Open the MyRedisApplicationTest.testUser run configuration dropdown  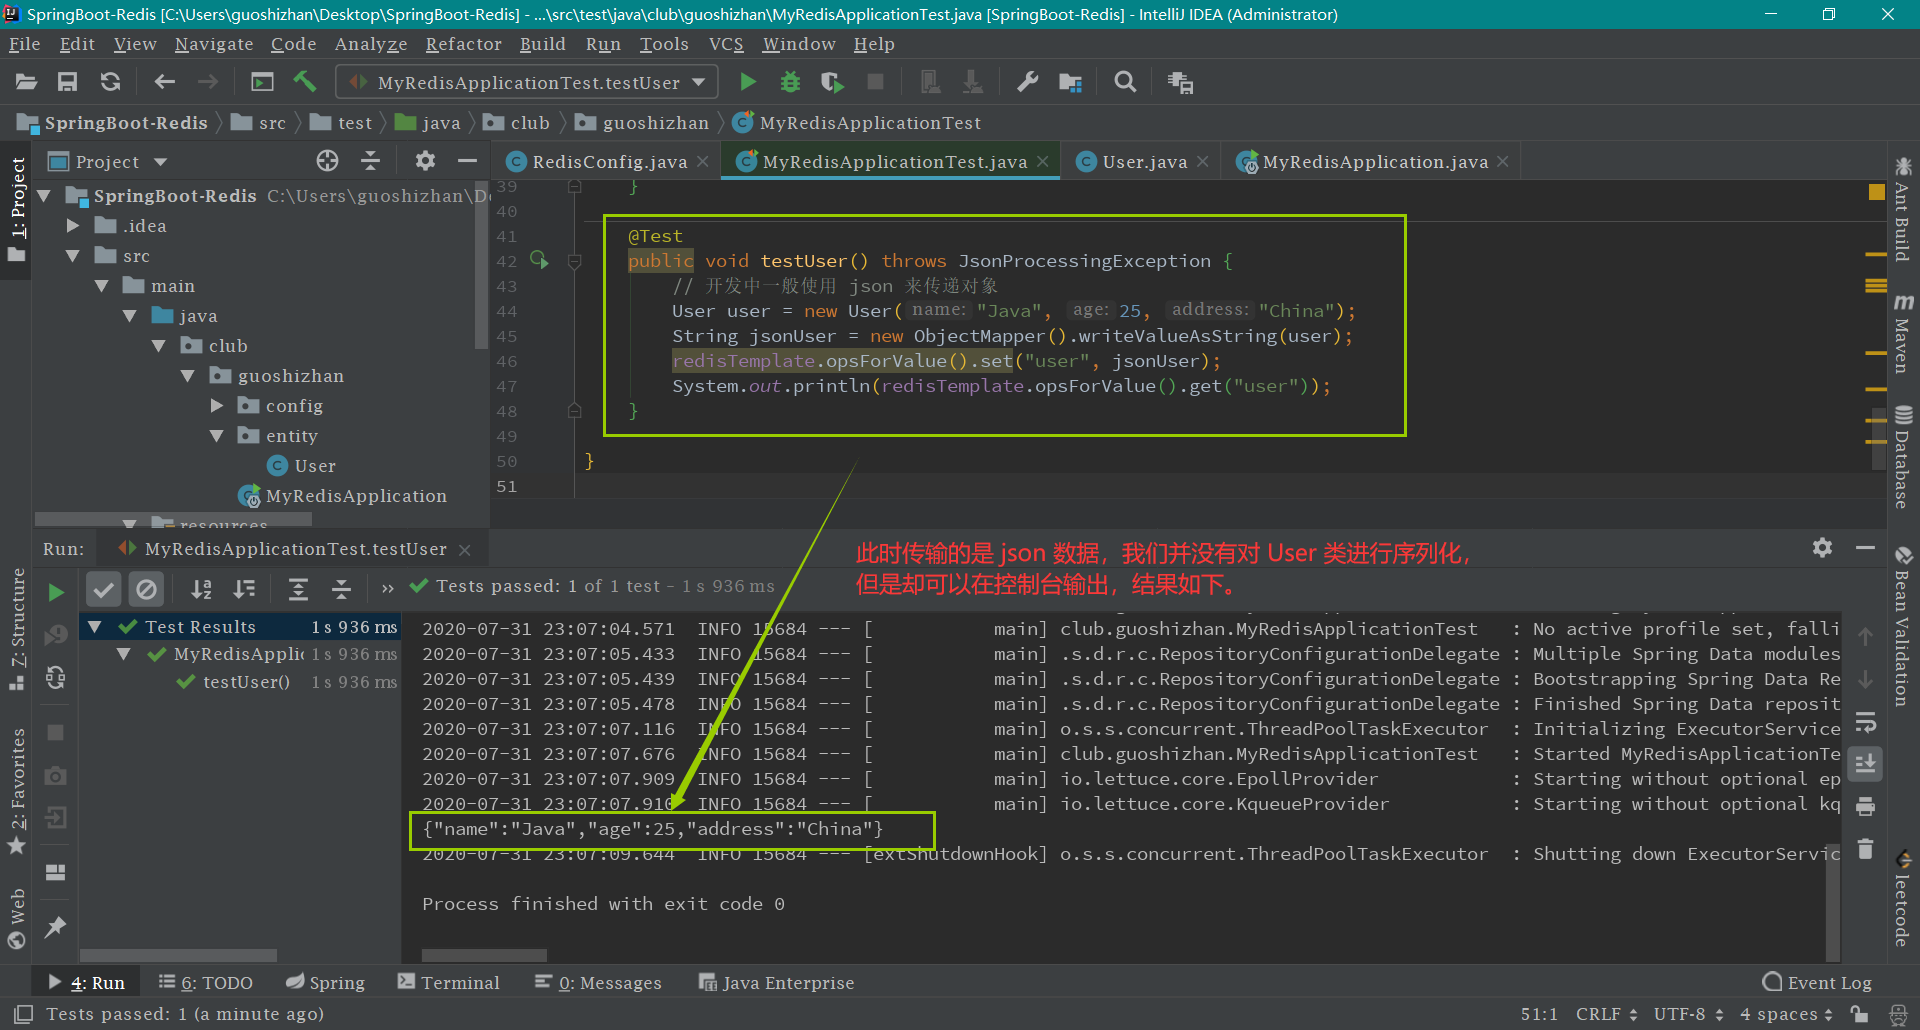pos(528,82)
